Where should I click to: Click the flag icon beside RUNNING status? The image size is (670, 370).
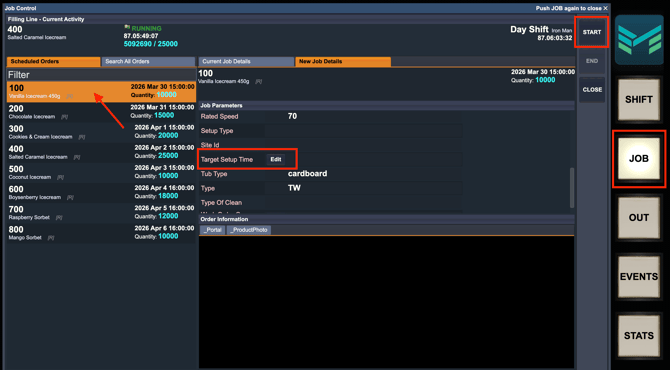pos(127,28)
